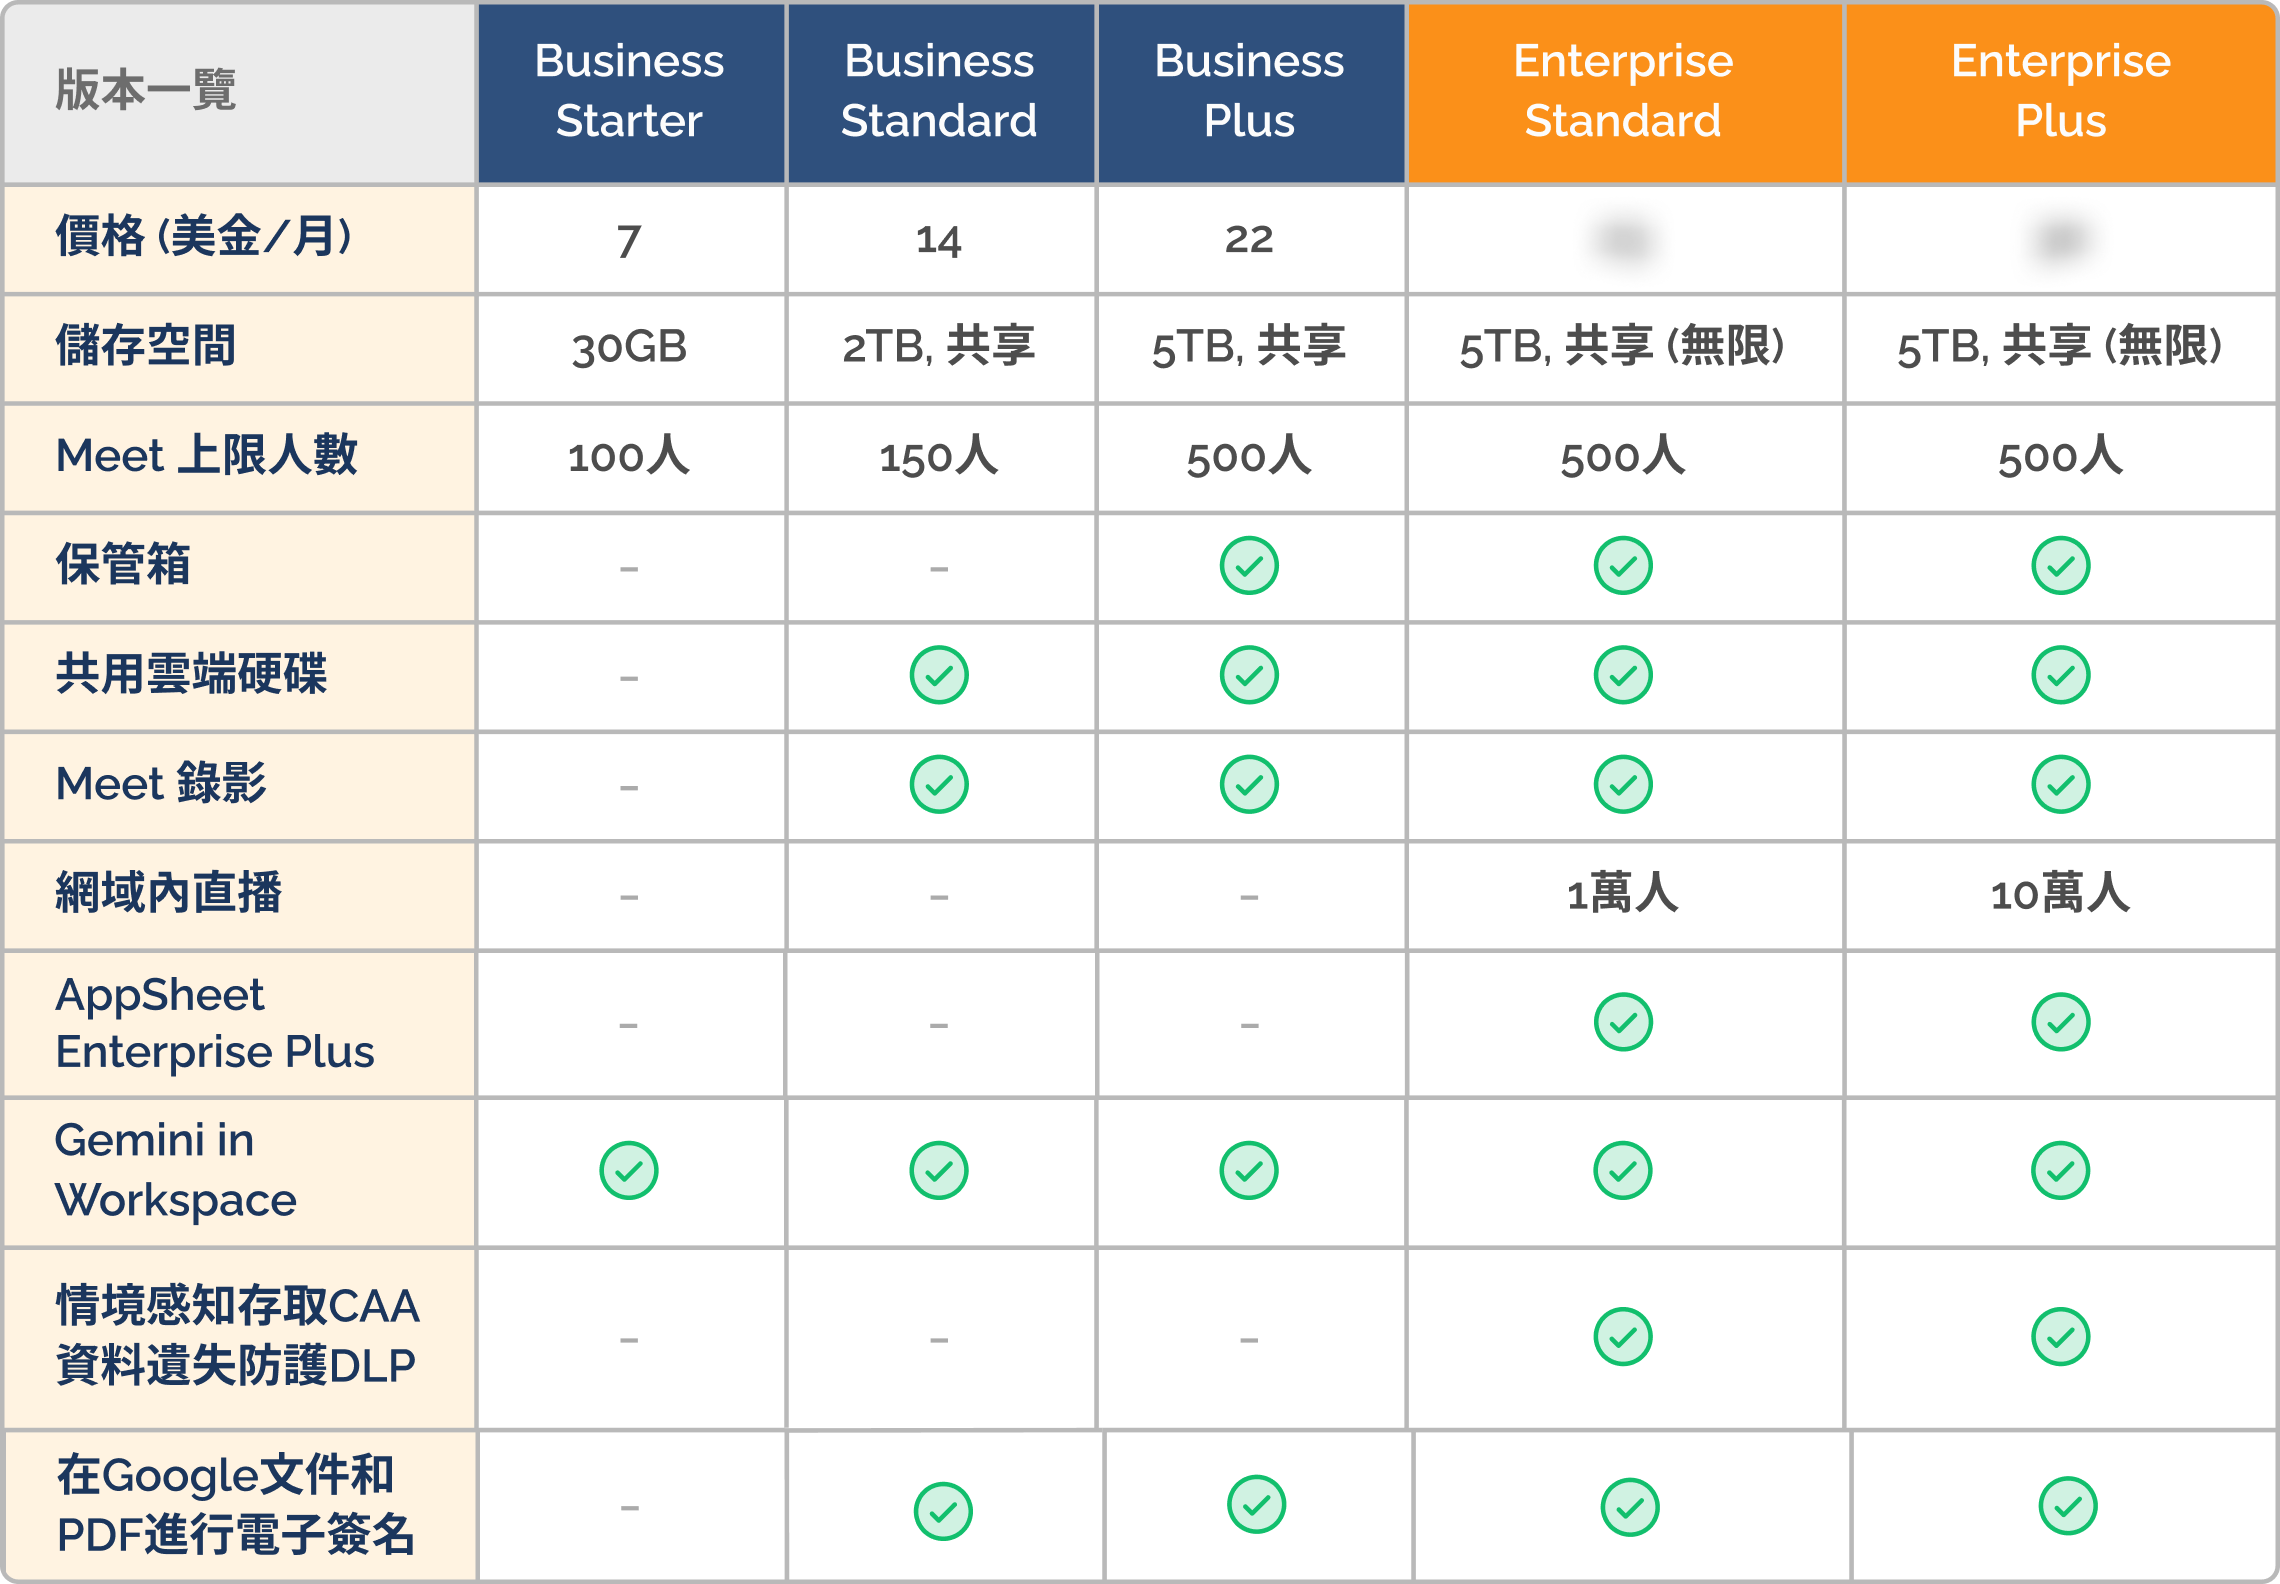
Task: Select the Business Plus column header
Action: click(1251, 92)
